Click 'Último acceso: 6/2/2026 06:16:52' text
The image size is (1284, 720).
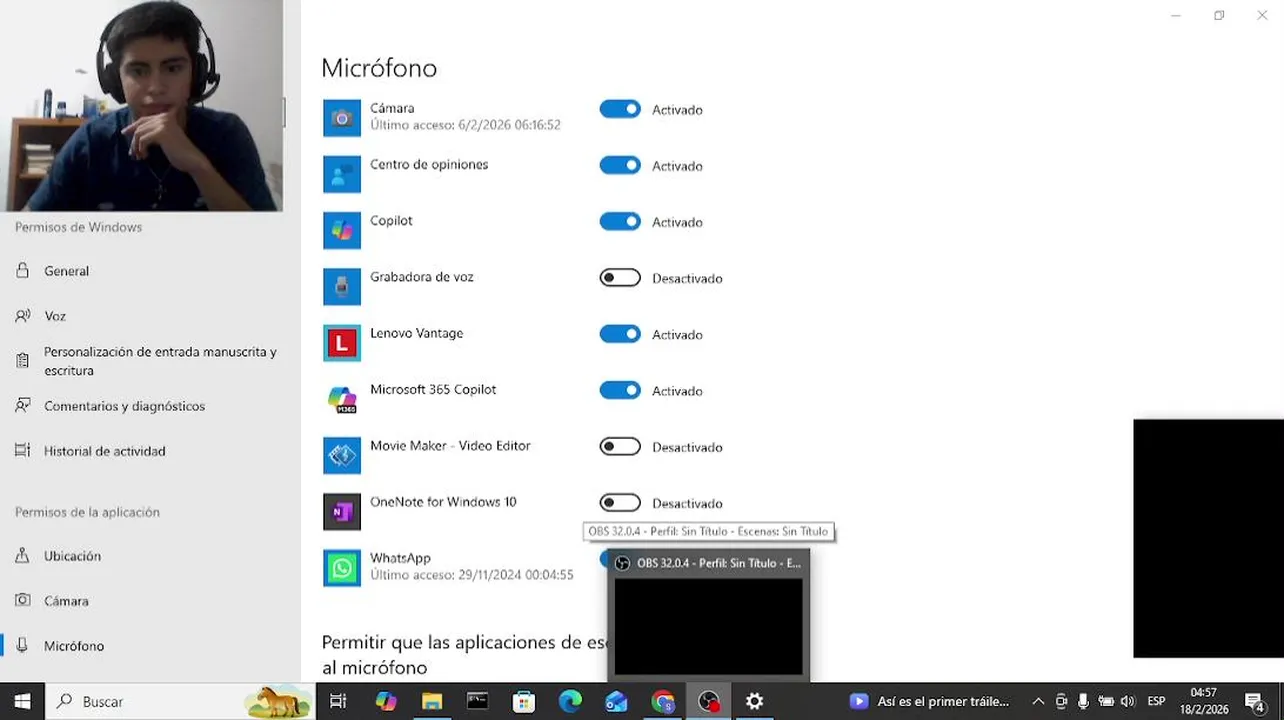pos(465,126)
